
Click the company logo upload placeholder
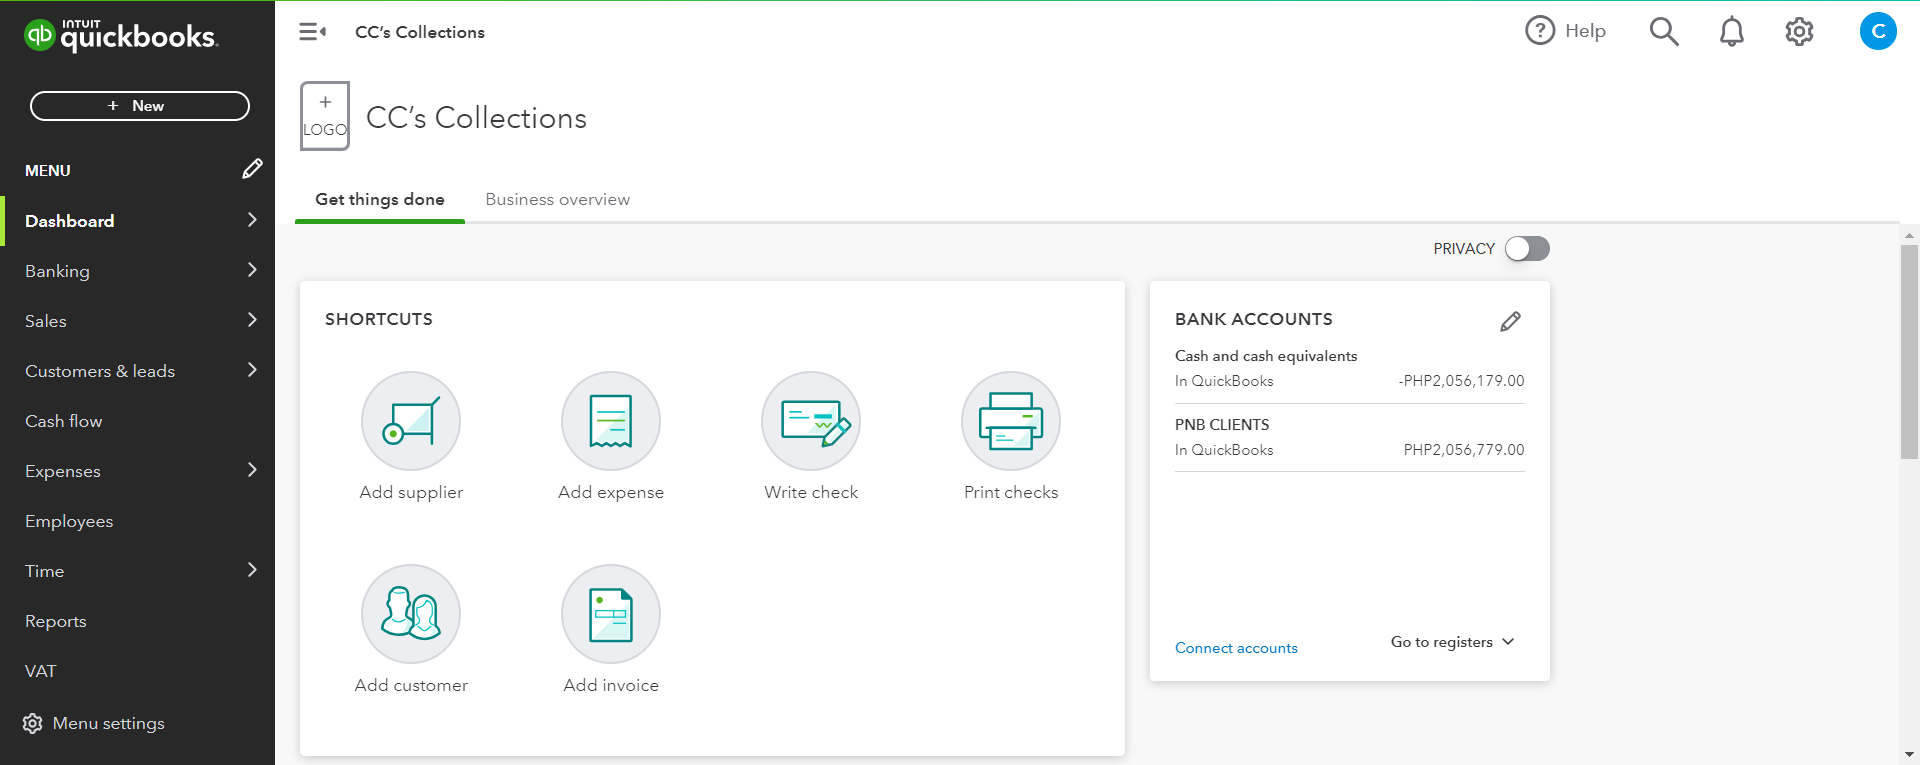click(325, 116)
